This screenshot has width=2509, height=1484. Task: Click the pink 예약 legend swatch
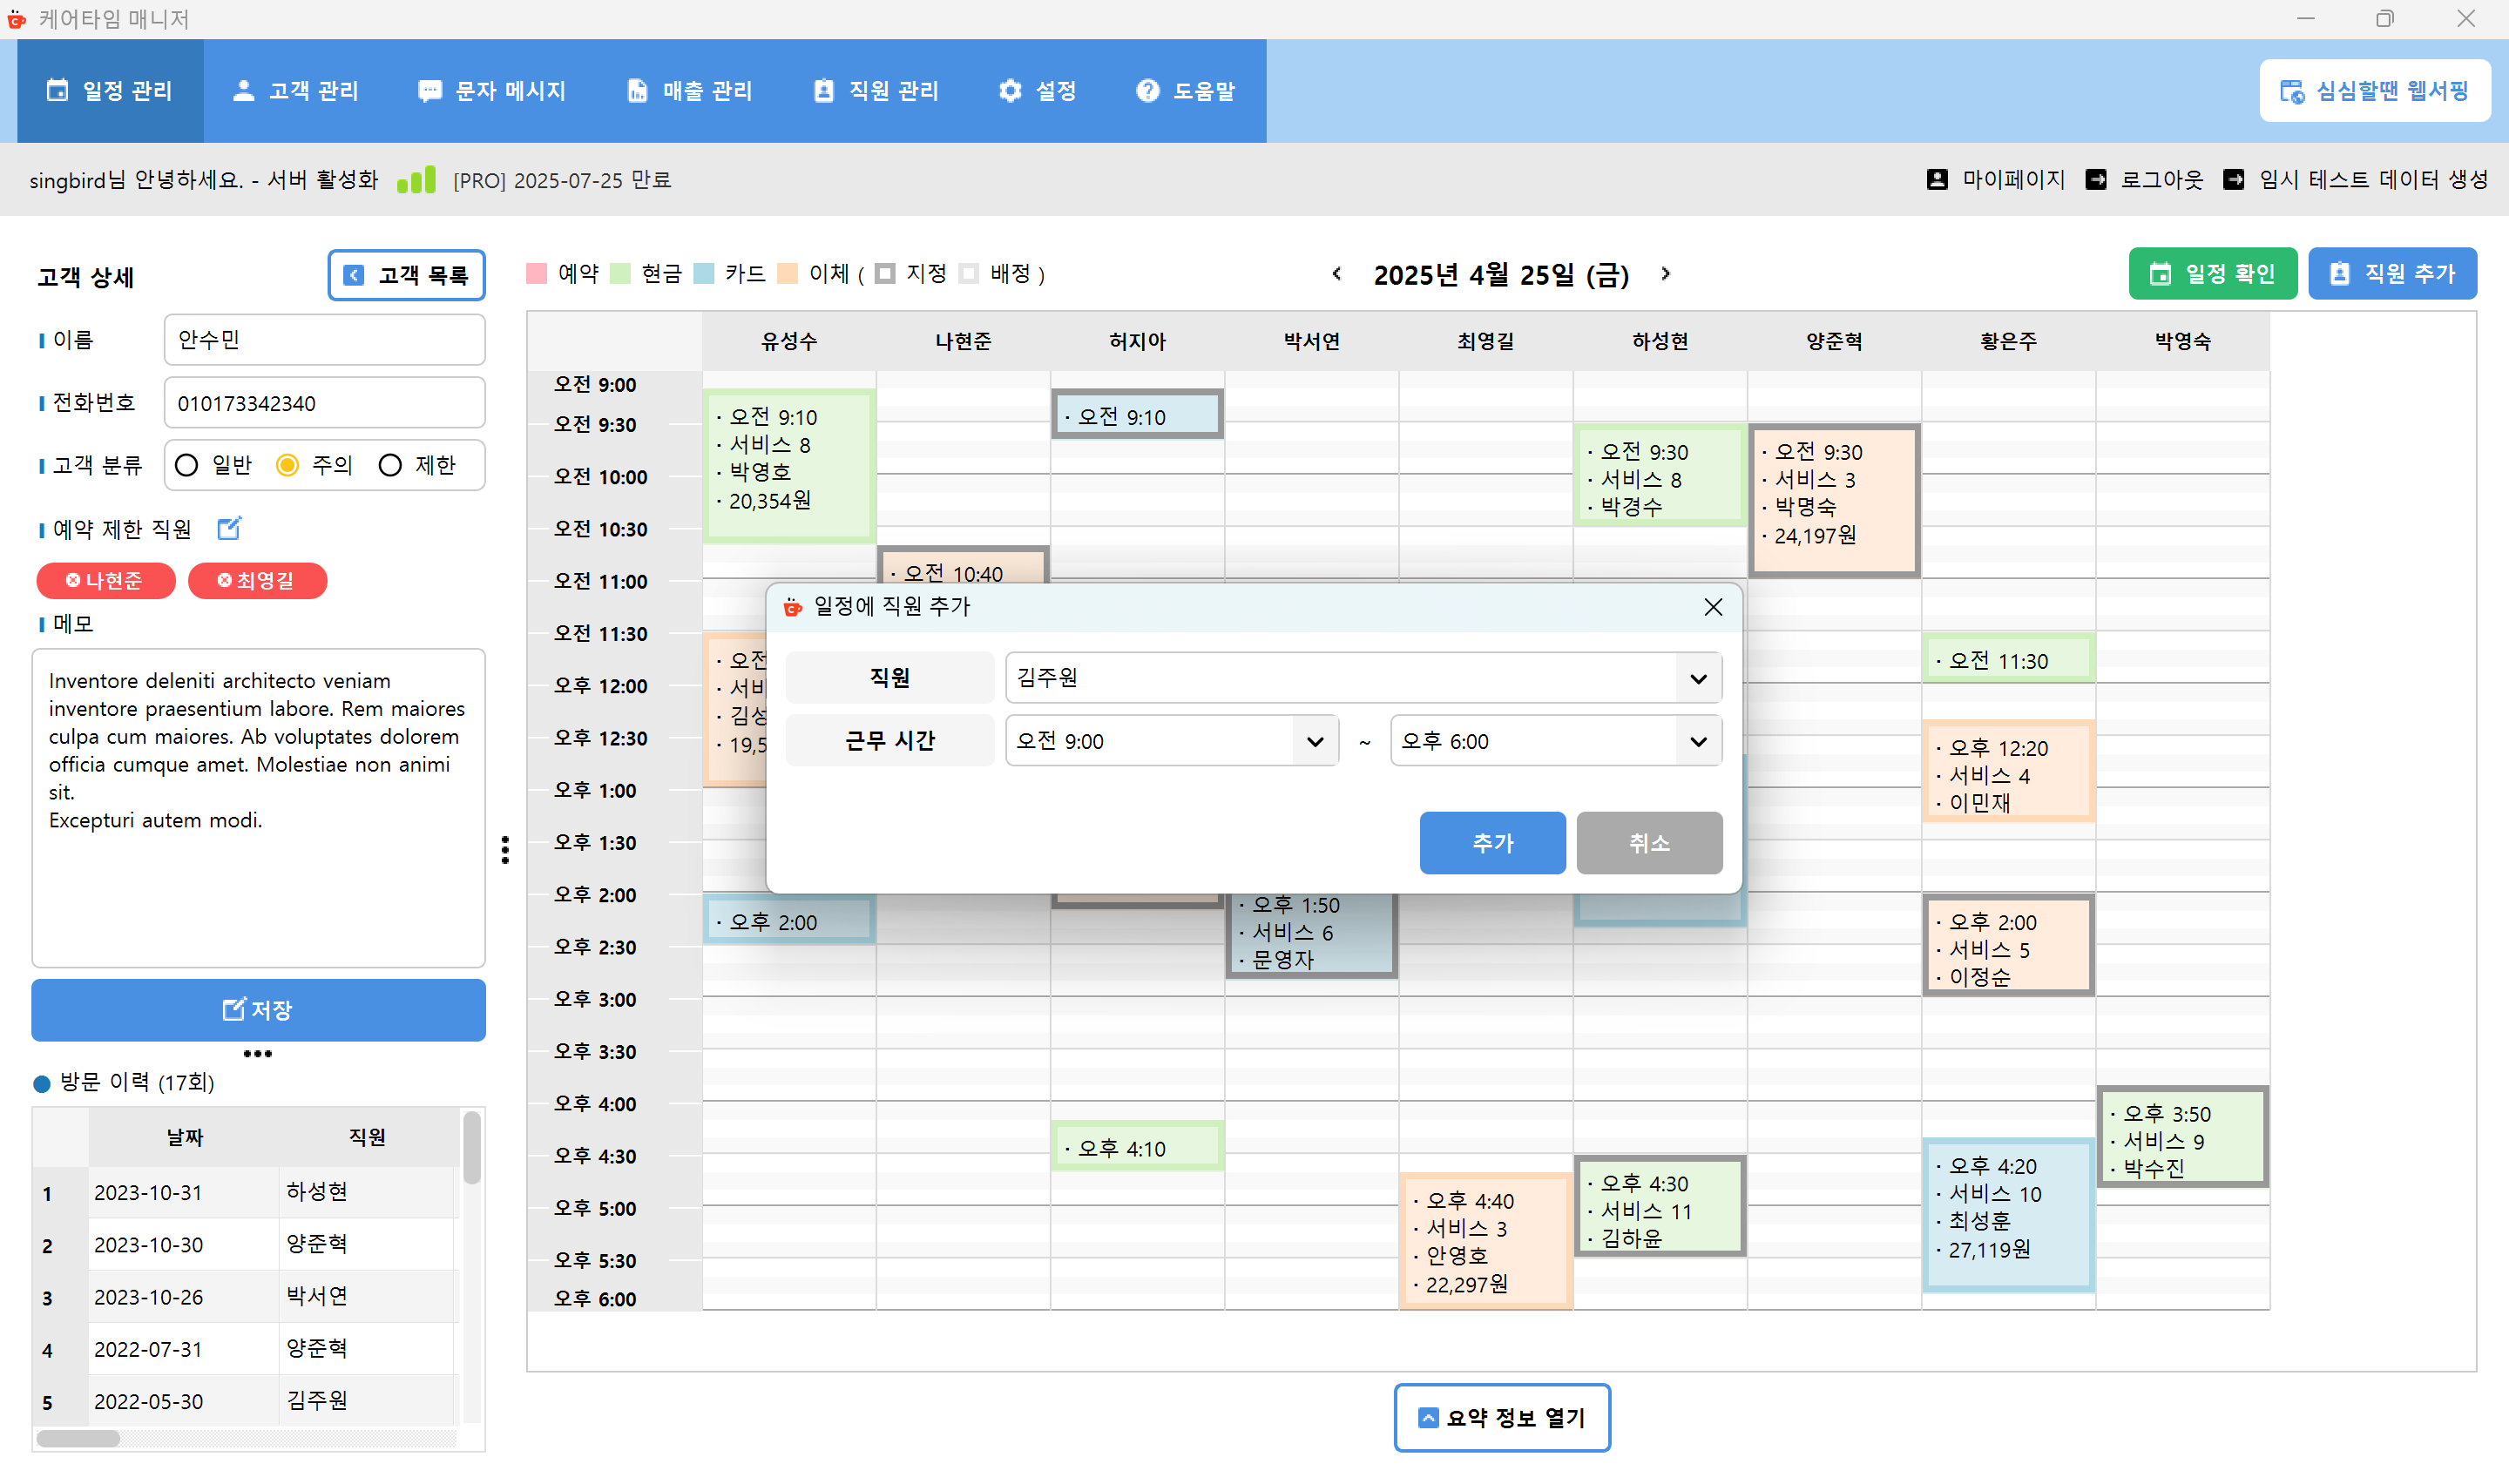pos(537,274)
